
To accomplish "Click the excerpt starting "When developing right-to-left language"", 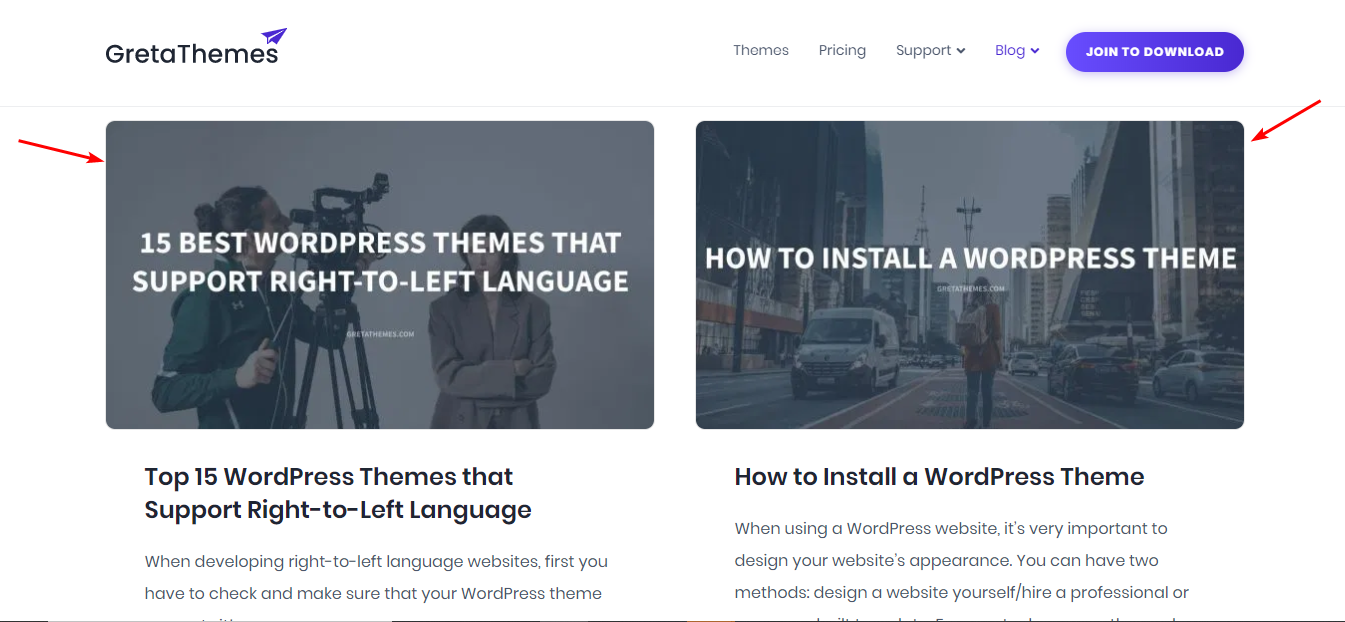I will click(x=374, y=586).
